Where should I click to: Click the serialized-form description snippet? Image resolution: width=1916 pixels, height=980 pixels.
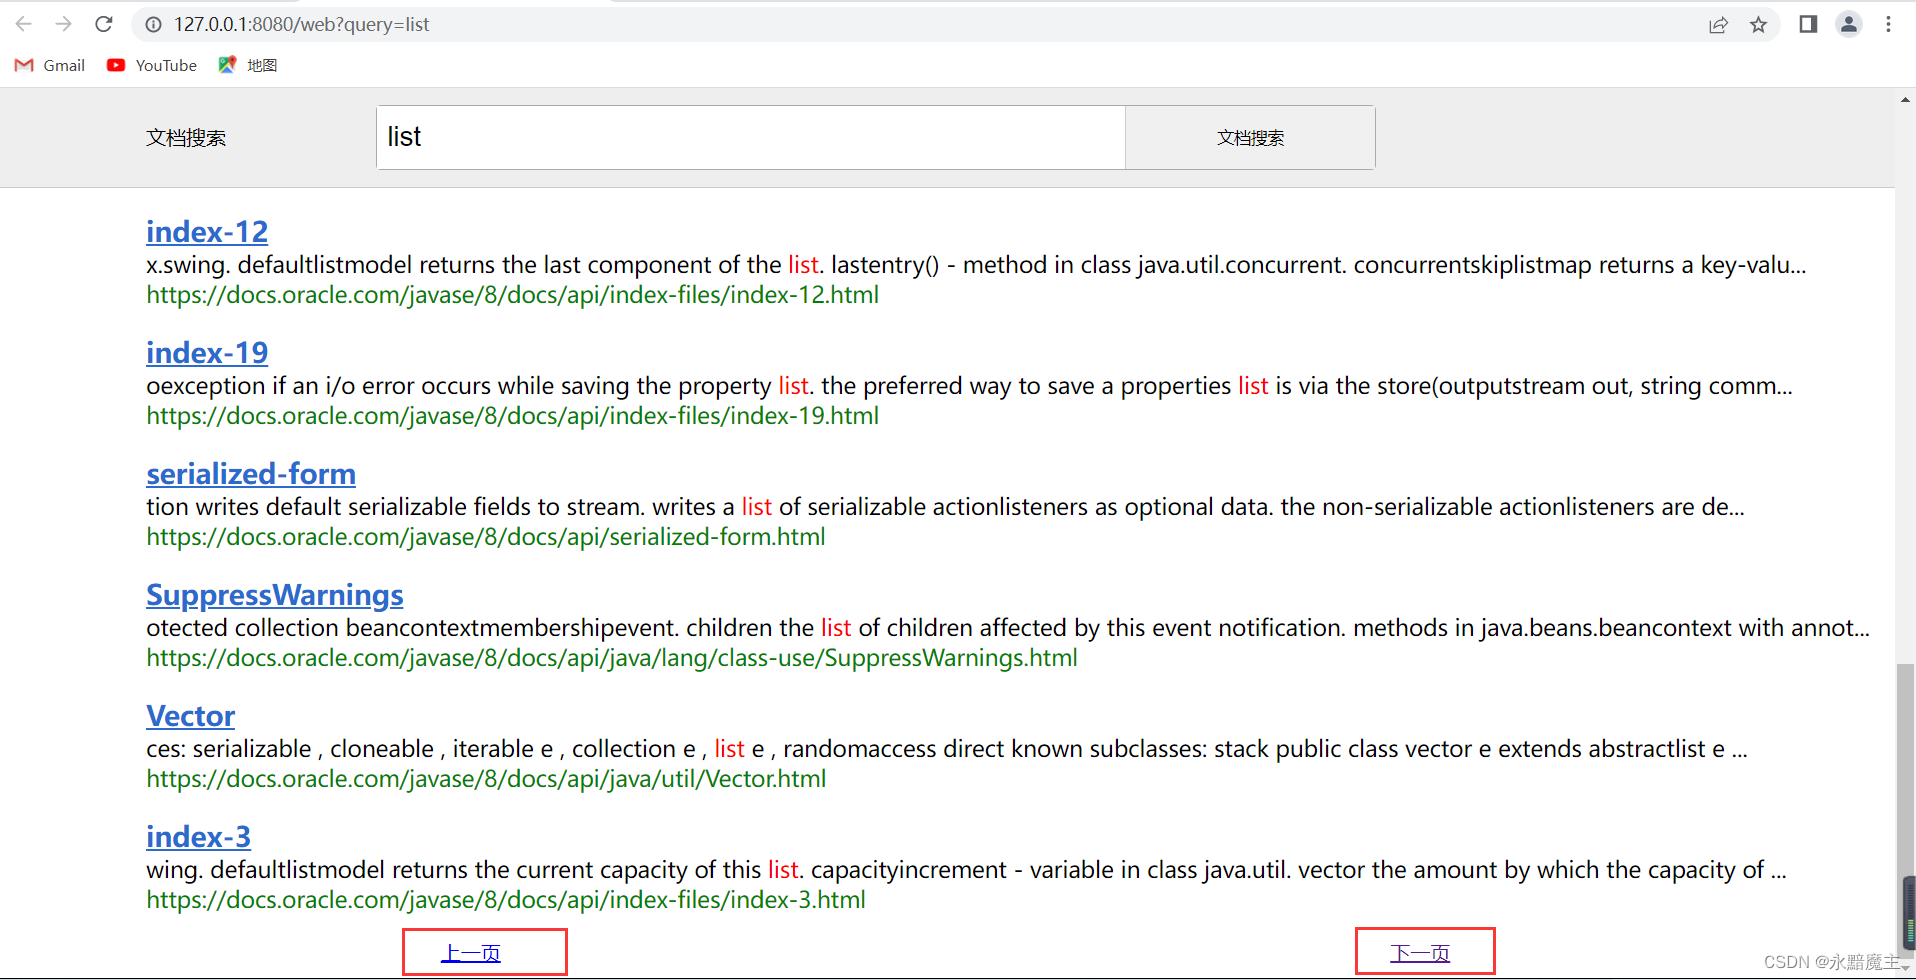point(945,507)
